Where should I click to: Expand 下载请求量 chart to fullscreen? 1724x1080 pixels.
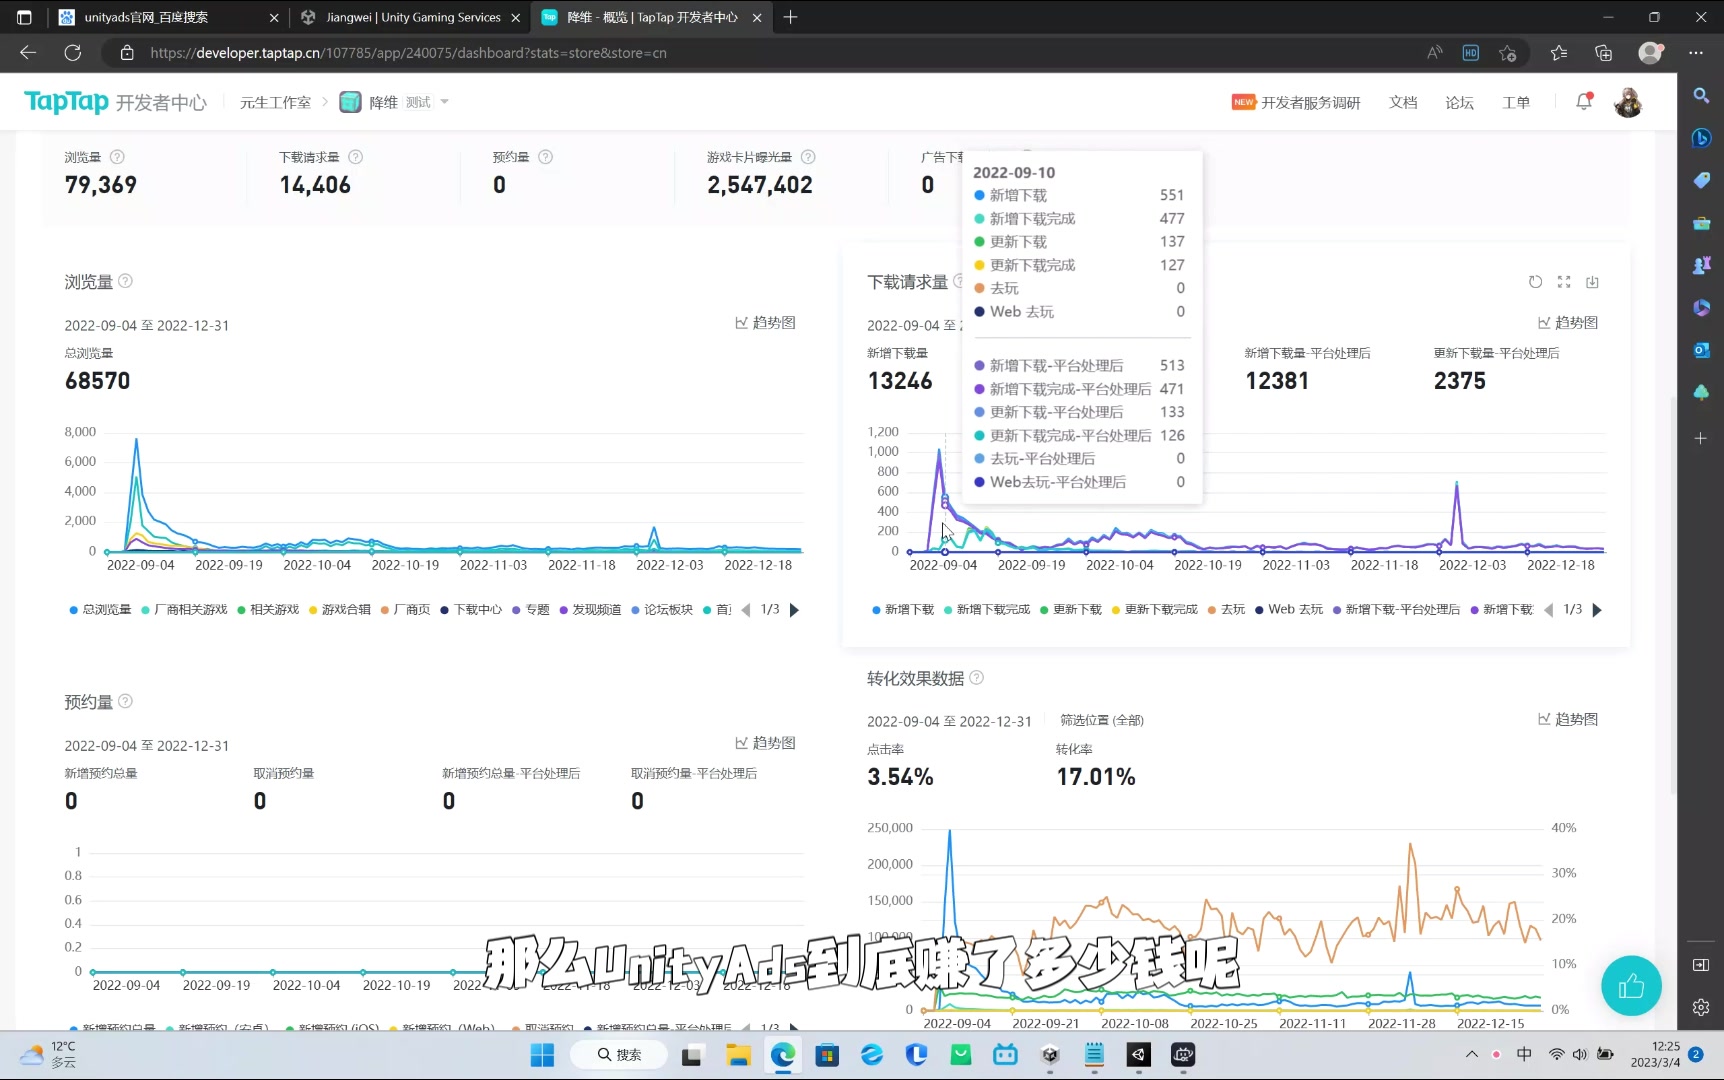pyautogui.click(x=1564, y=282)
